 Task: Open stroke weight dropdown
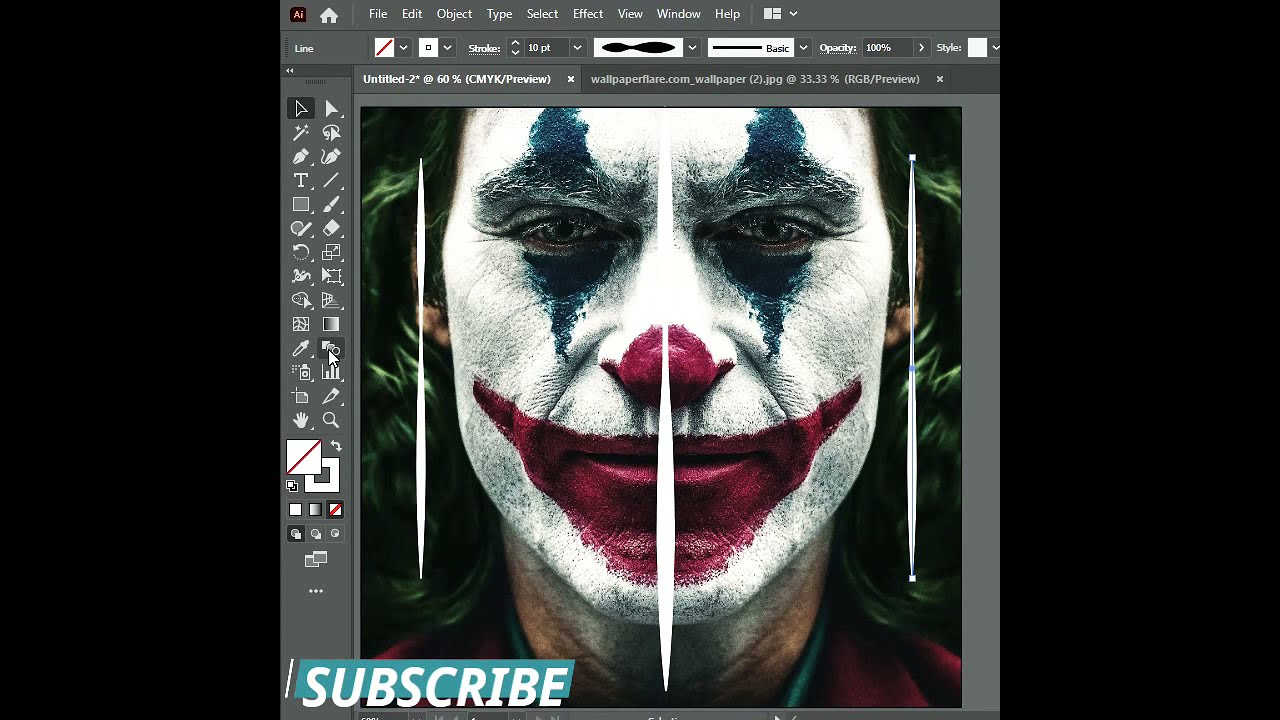tap(577, 48)
